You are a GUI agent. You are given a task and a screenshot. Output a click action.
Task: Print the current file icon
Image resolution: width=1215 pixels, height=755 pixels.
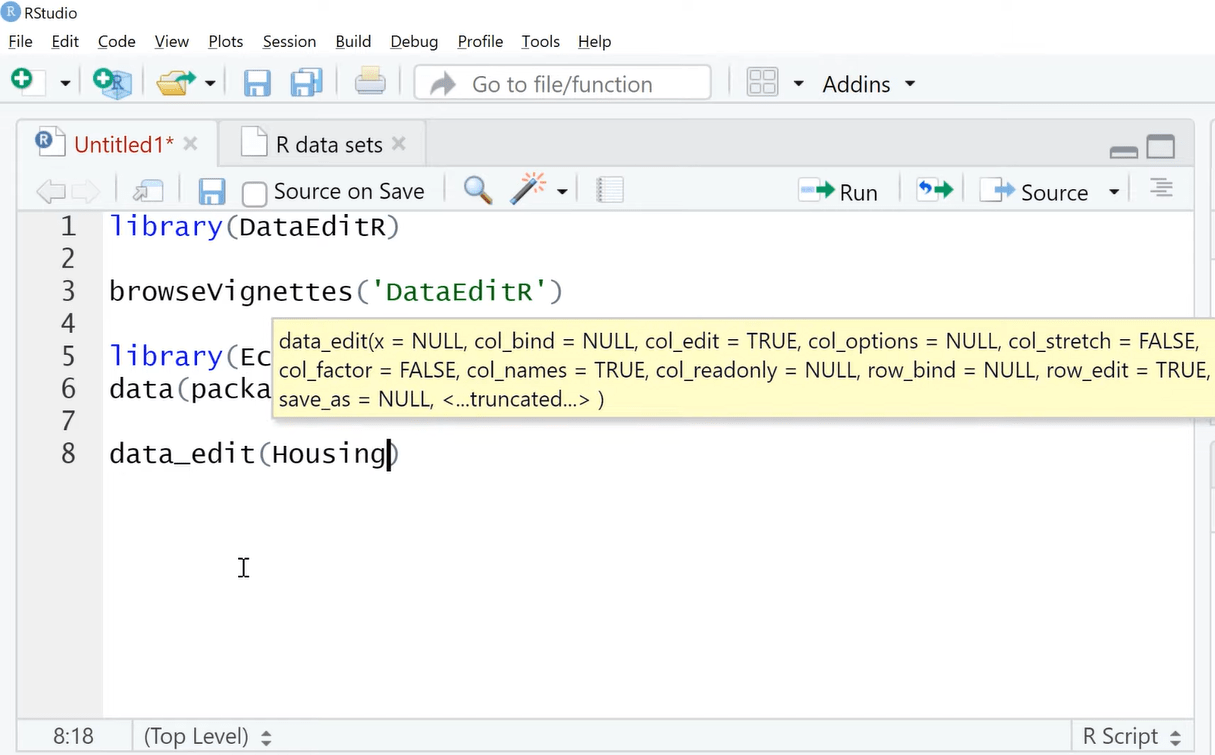click(370, 82)
